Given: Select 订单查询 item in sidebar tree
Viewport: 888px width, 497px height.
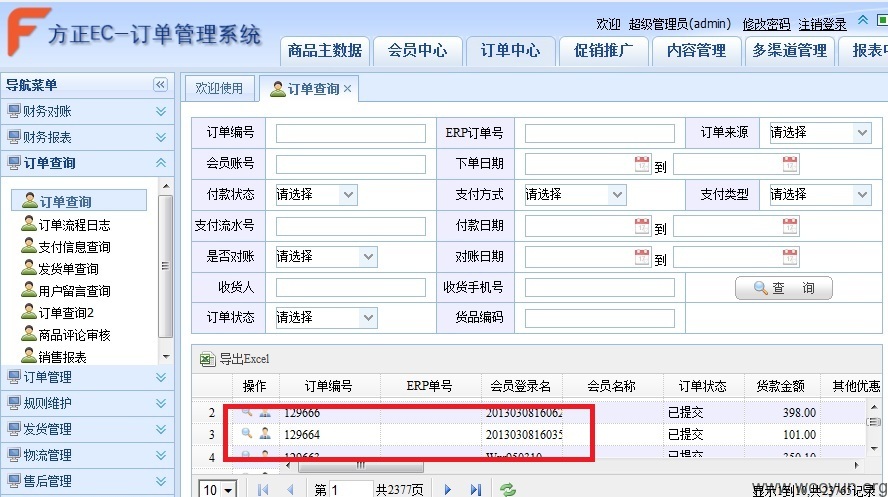Looking at the screenshot, I should click(79, 201).
